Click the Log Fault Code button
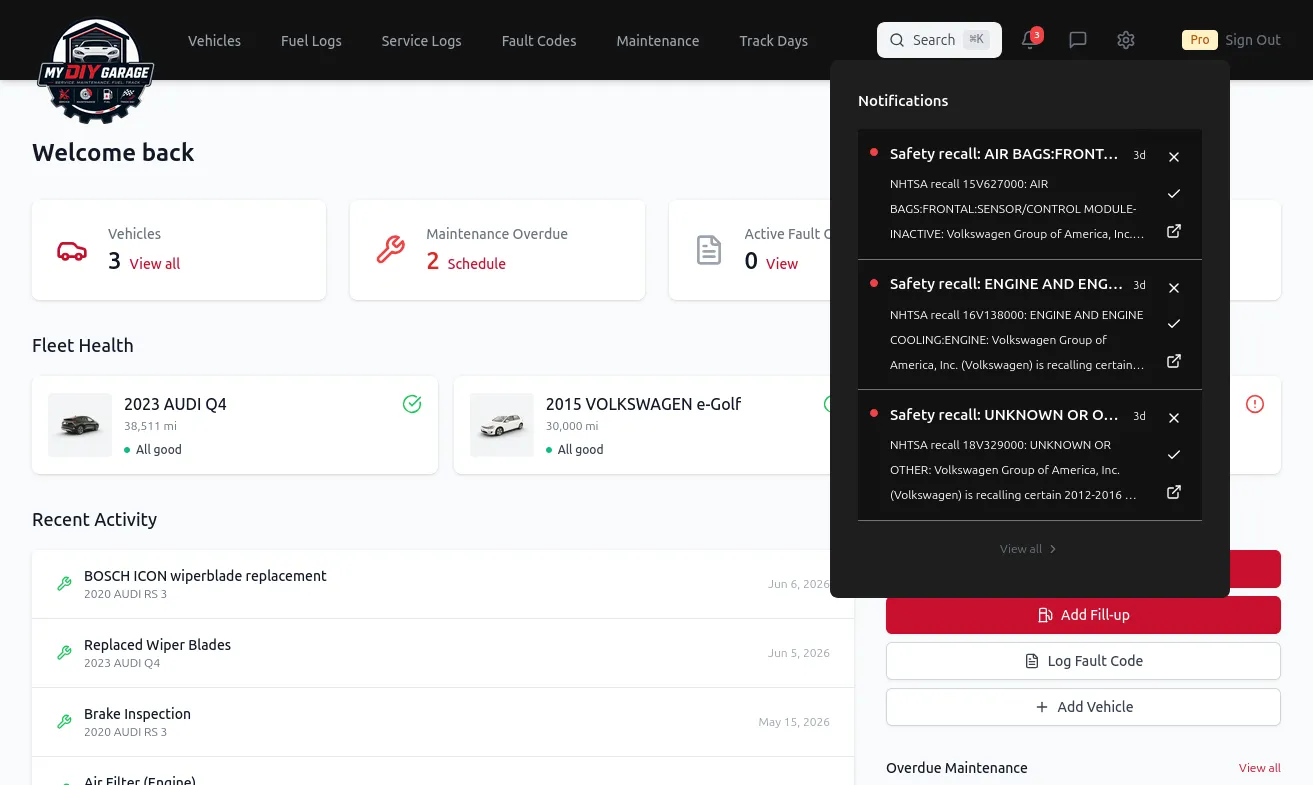Image resolution: width=1313 pixels, height=785 pixels. [1083, 661]
